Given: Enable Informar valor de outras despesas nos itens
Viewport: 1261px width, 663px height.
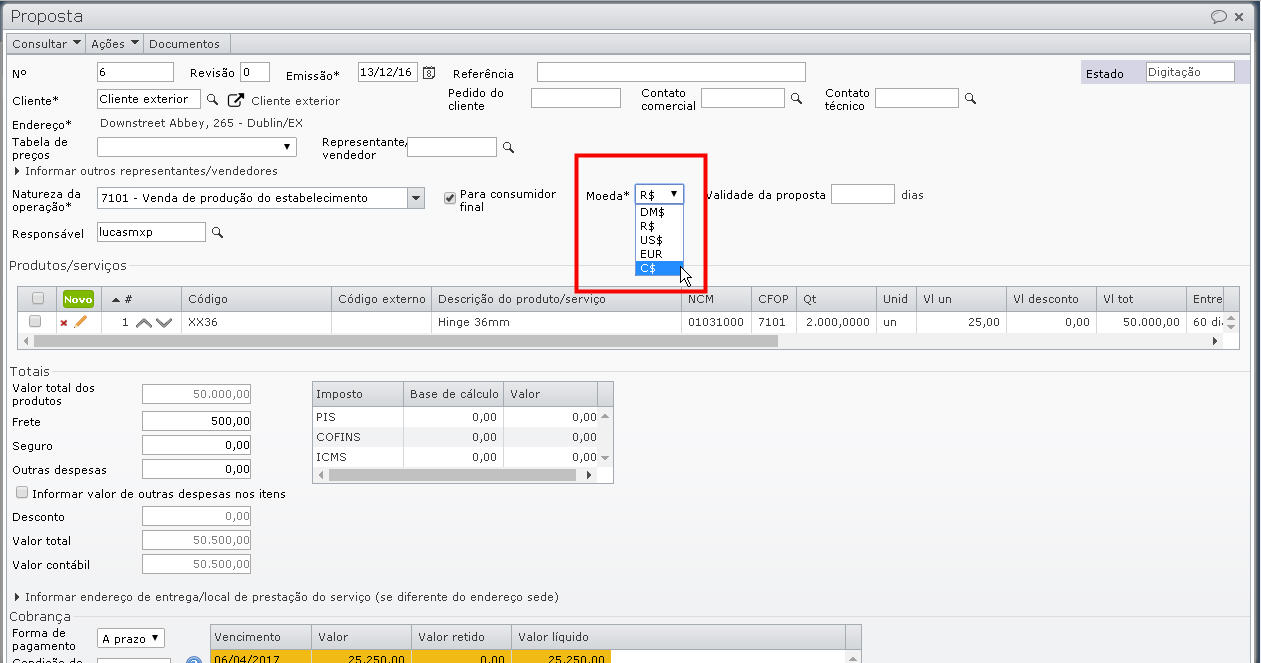Looking at the screenshot, I should [22, 493].
